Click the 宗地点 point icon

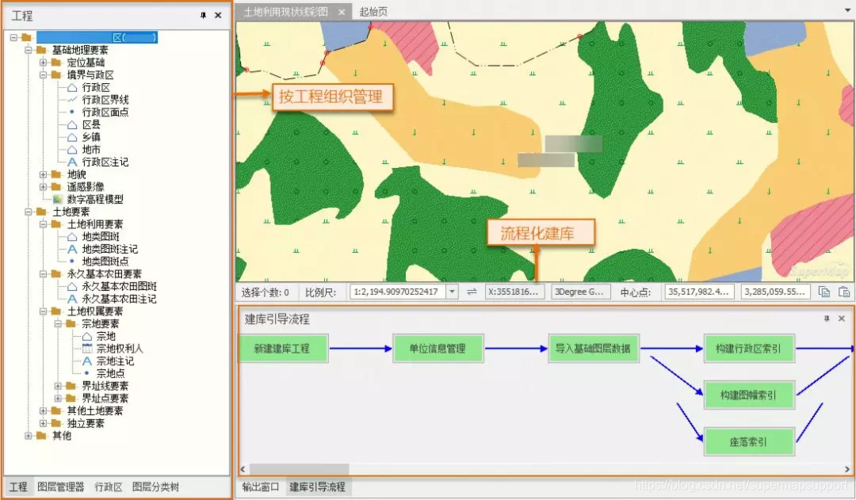87,373
